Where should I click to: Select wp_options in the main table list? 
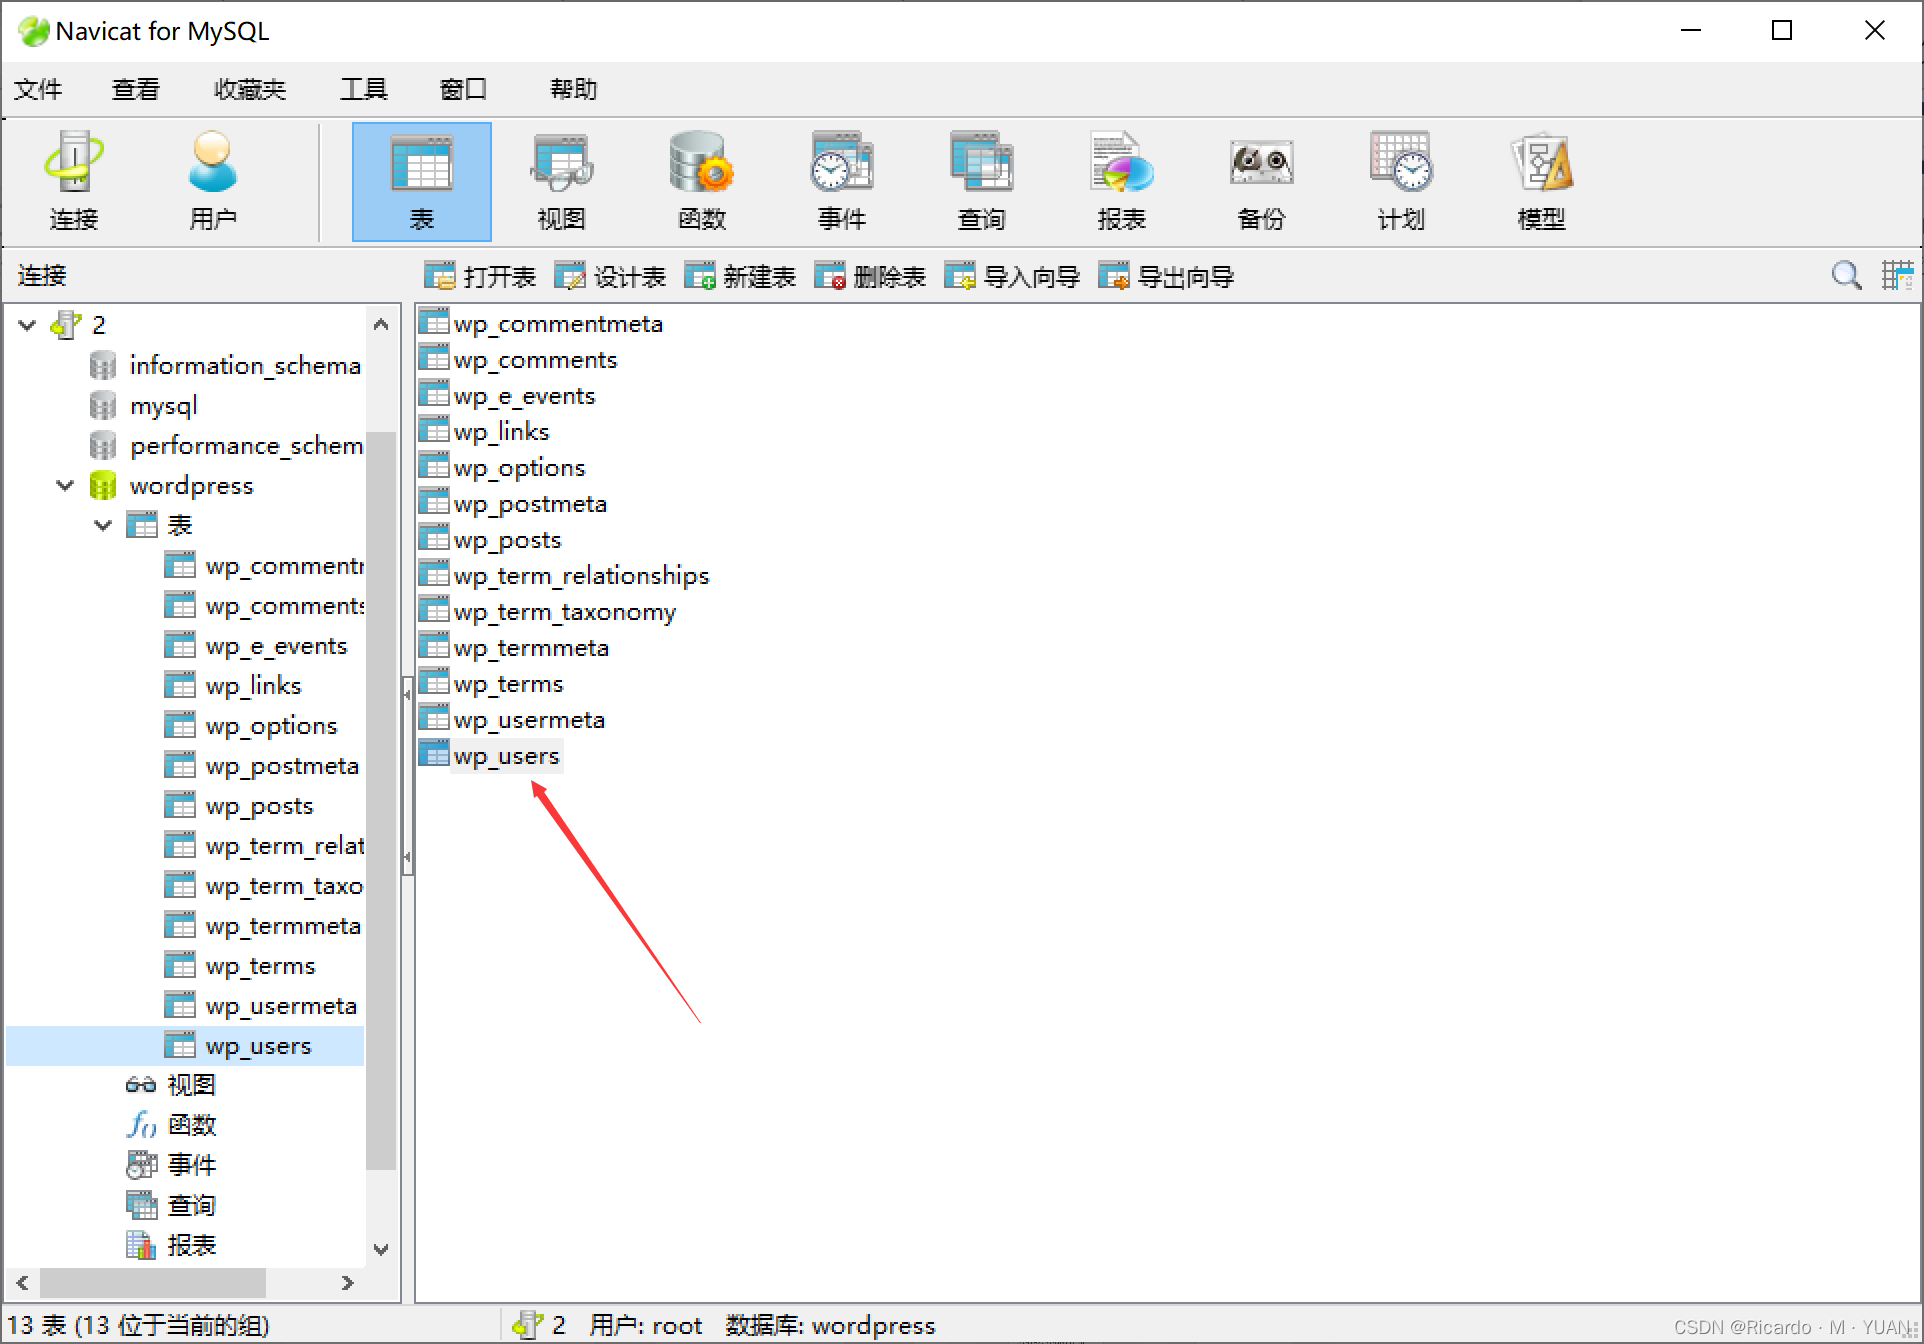coord(518,468)
